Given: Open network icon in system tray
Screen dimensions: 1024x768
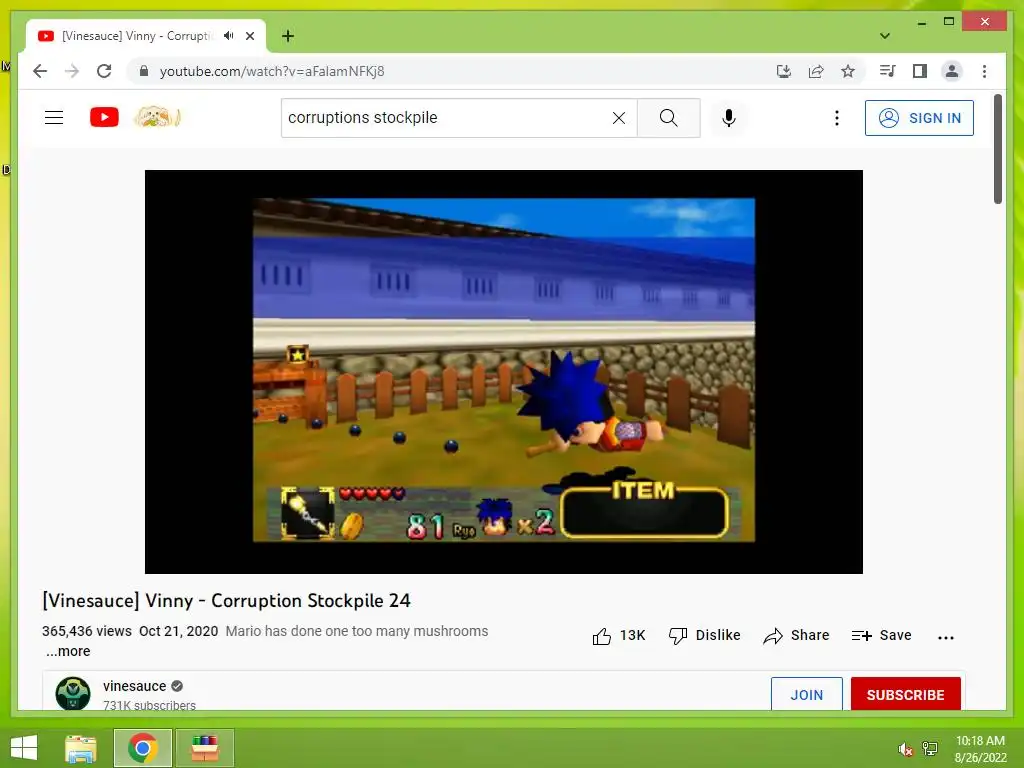Looking at the screenshot, I should [930, 748].
